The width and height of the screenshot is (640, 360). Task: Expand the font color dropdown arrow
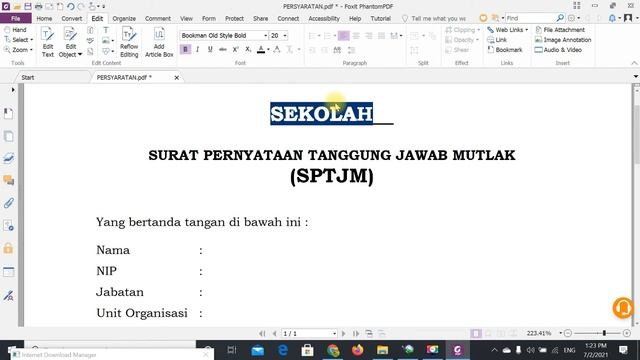coord(268,49)
